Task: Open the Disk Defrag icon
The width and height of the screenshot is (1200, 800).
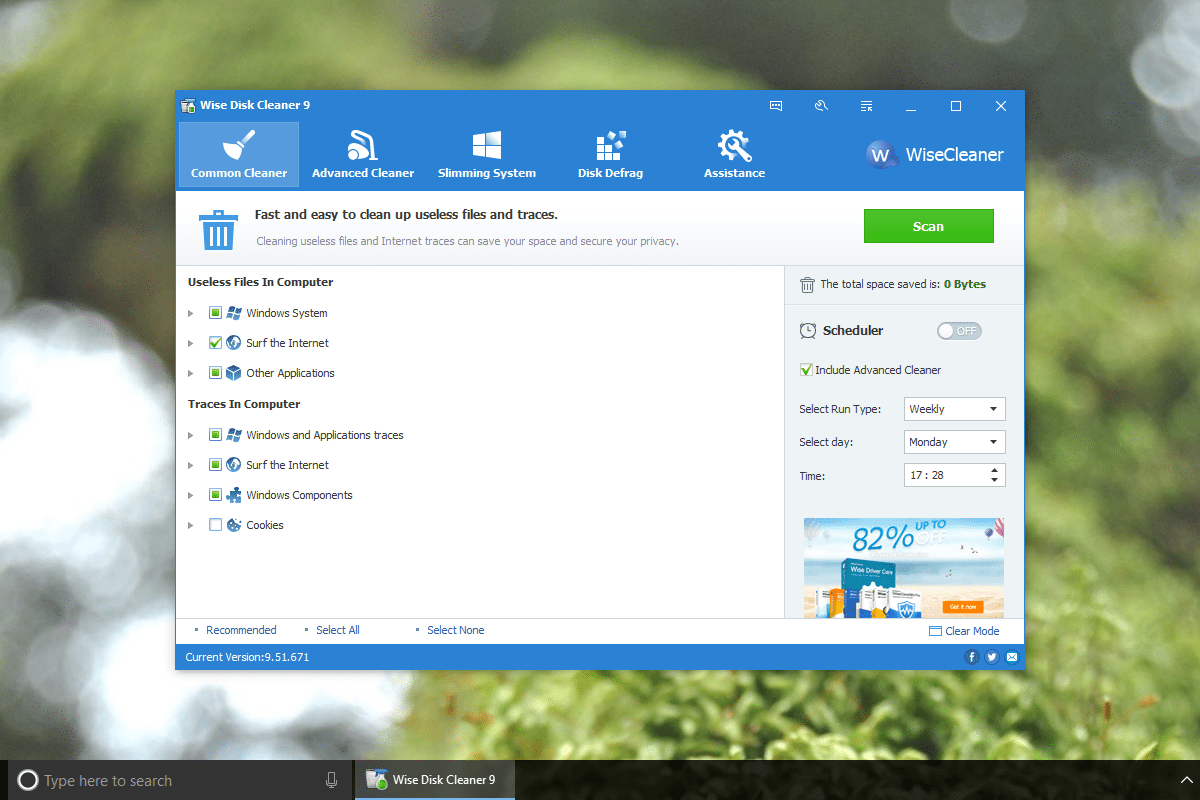Action: click(x=610, y=147)
